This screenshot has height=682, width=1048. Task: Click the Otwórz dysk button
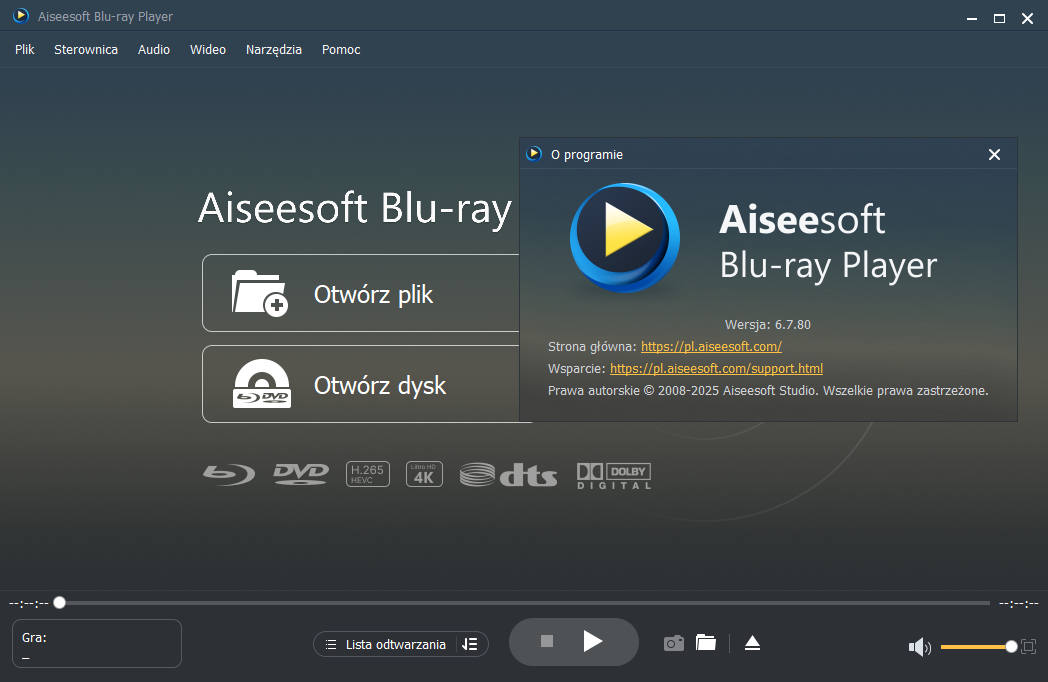coord(361,384)
